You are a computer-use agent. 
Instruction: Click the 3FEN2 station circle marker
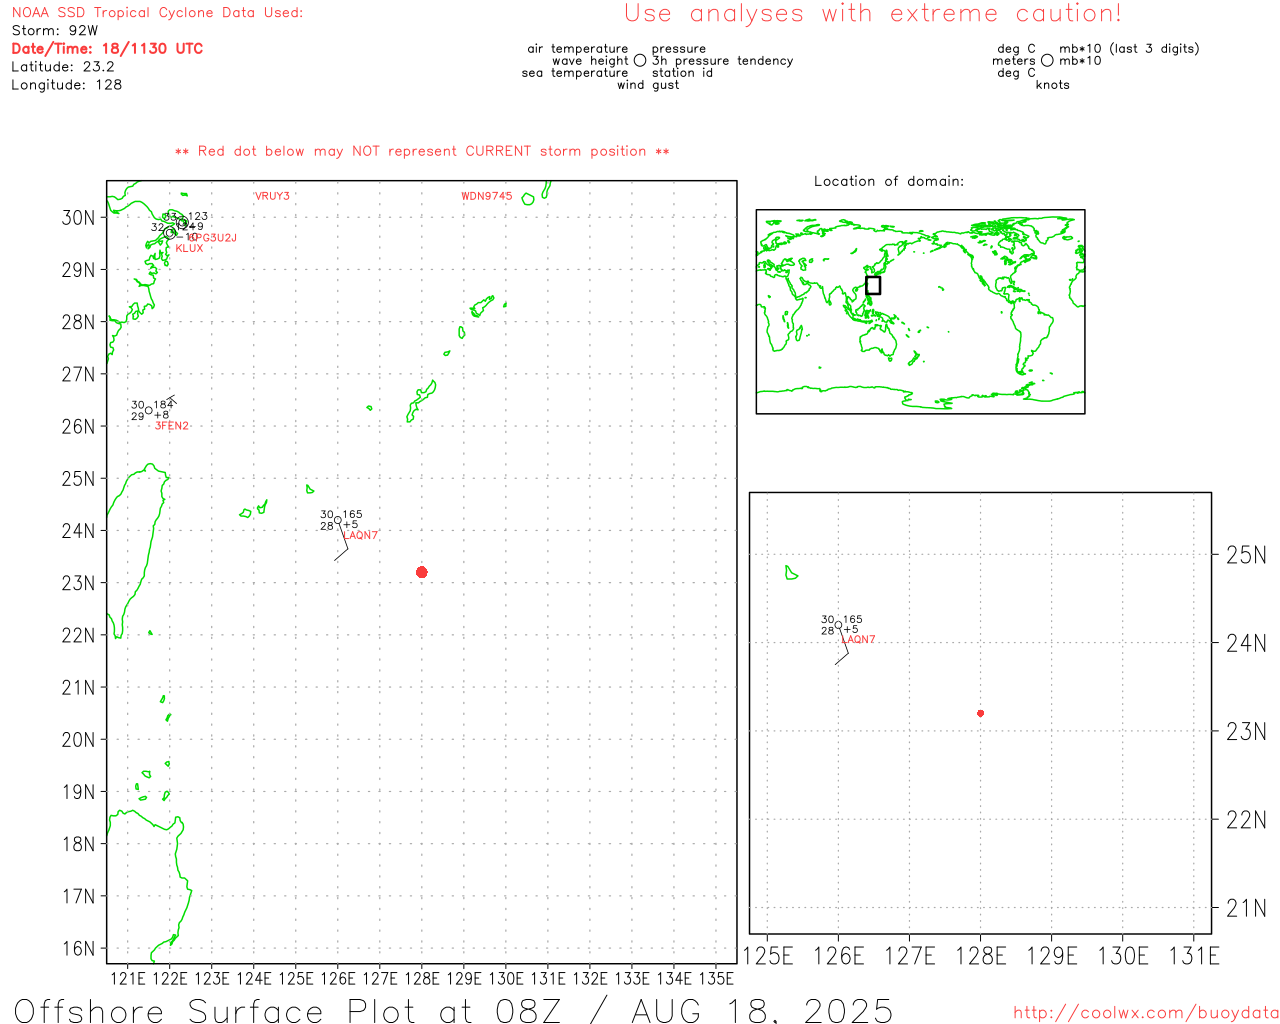(x=149, y=410)
